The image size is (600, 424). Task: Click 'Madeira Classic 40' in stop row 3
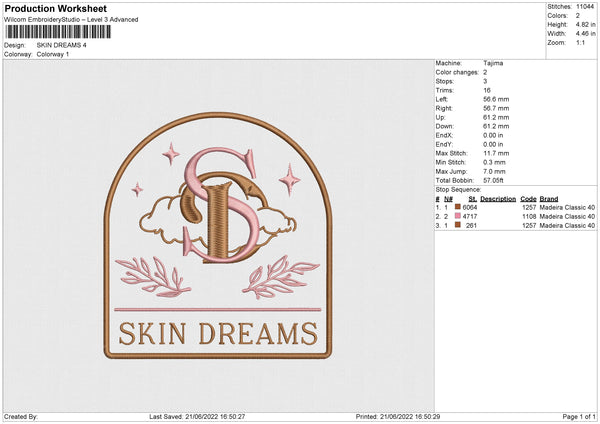click(x=567, y=226)
